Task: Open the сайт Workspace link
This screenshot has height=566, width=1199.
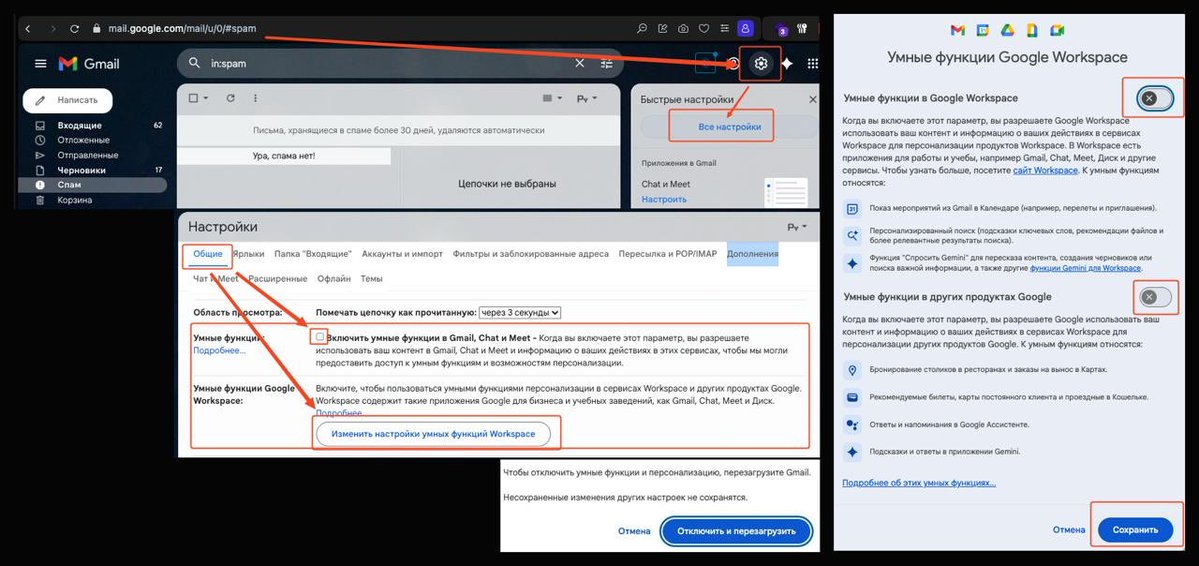Action: [1045, 171]
